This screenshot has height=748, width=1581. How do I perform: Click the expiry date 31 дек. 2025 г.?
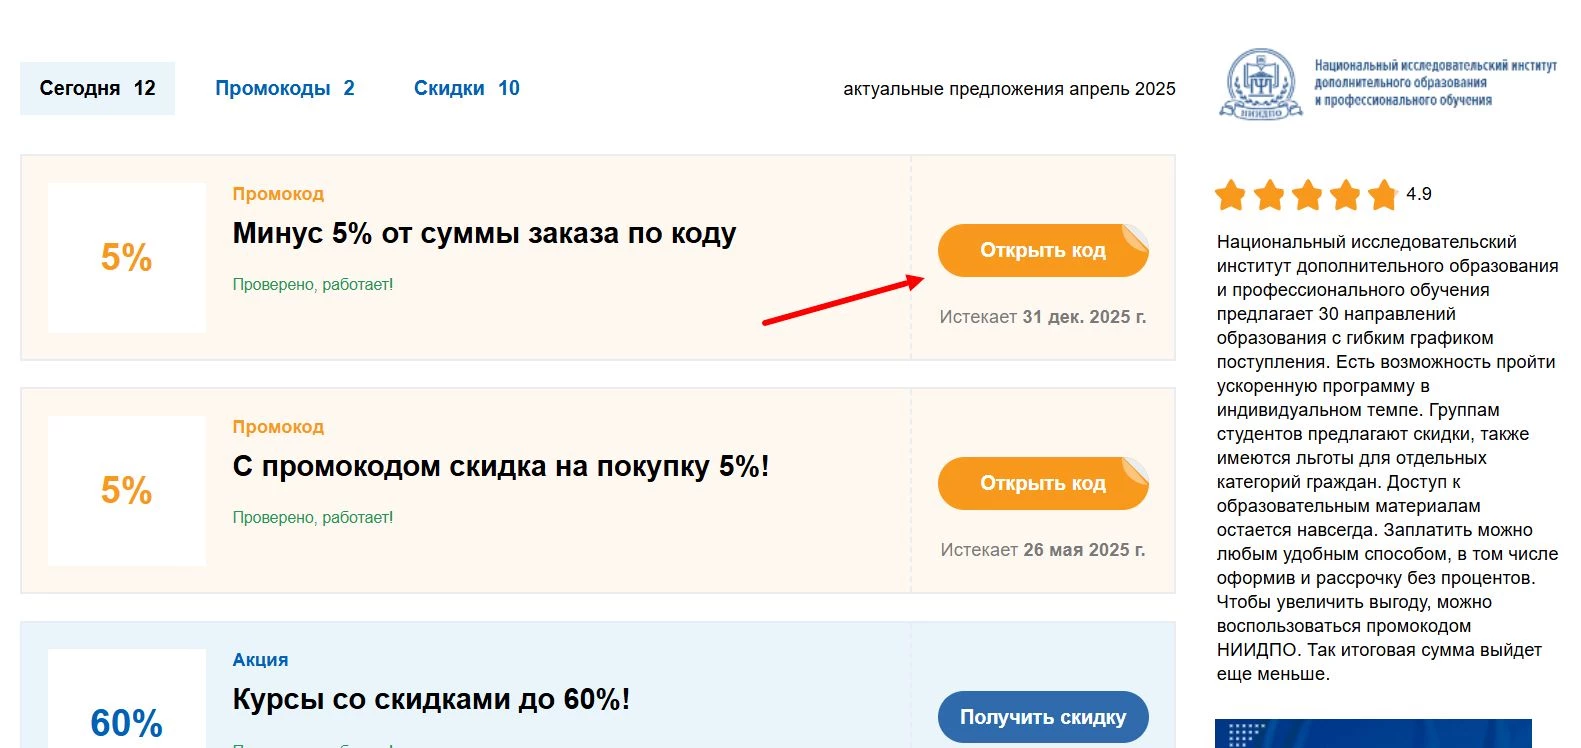coord(1084,316)
